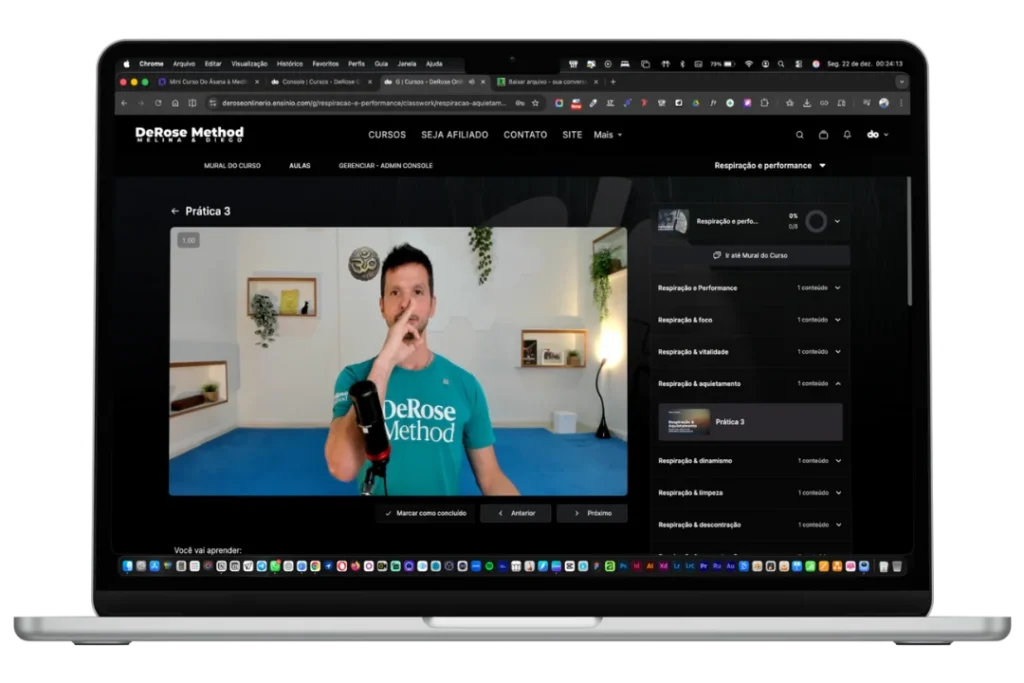Click the date and time in menu bar
This screenshot has height=683, width=1024.
click(865, 64)
